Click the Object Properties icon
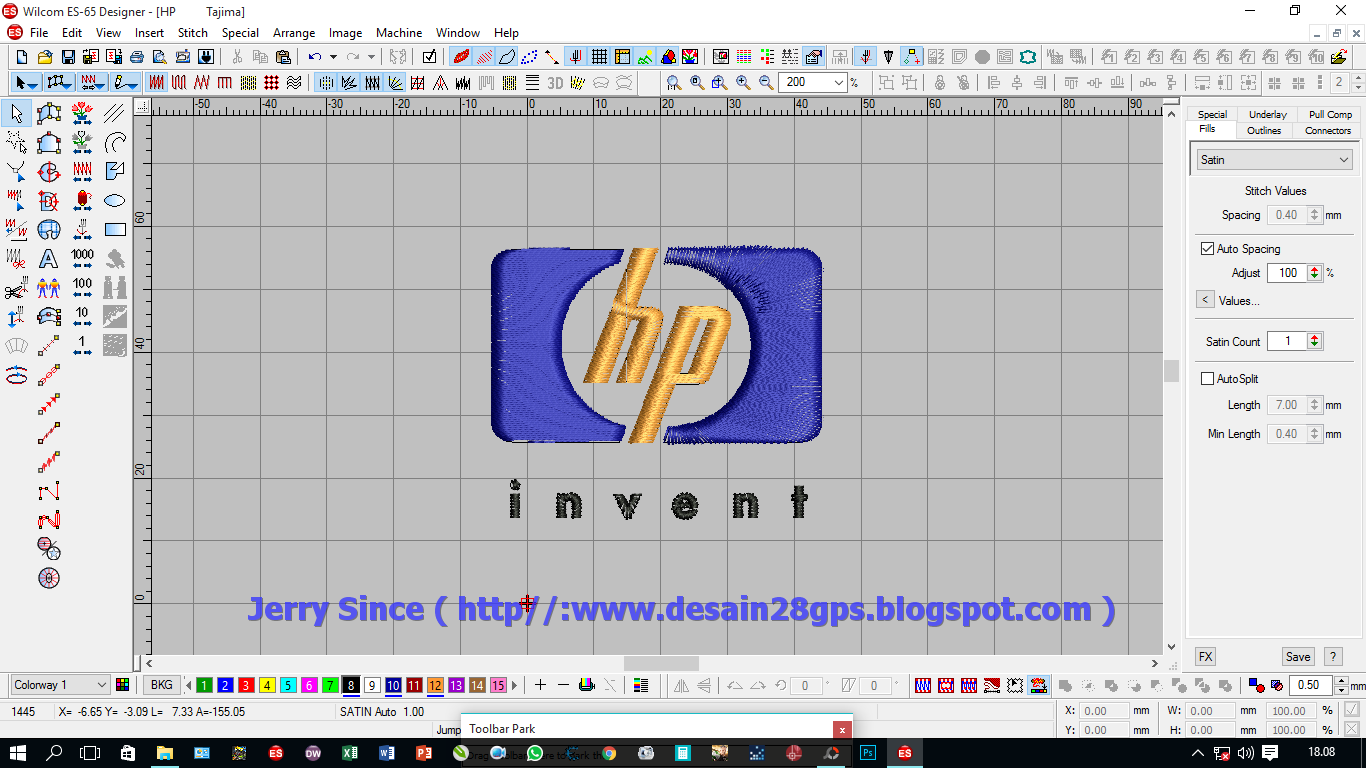The width and height of the screenshot is (1366, 768). pyautogui.click(x=813, y=57)
